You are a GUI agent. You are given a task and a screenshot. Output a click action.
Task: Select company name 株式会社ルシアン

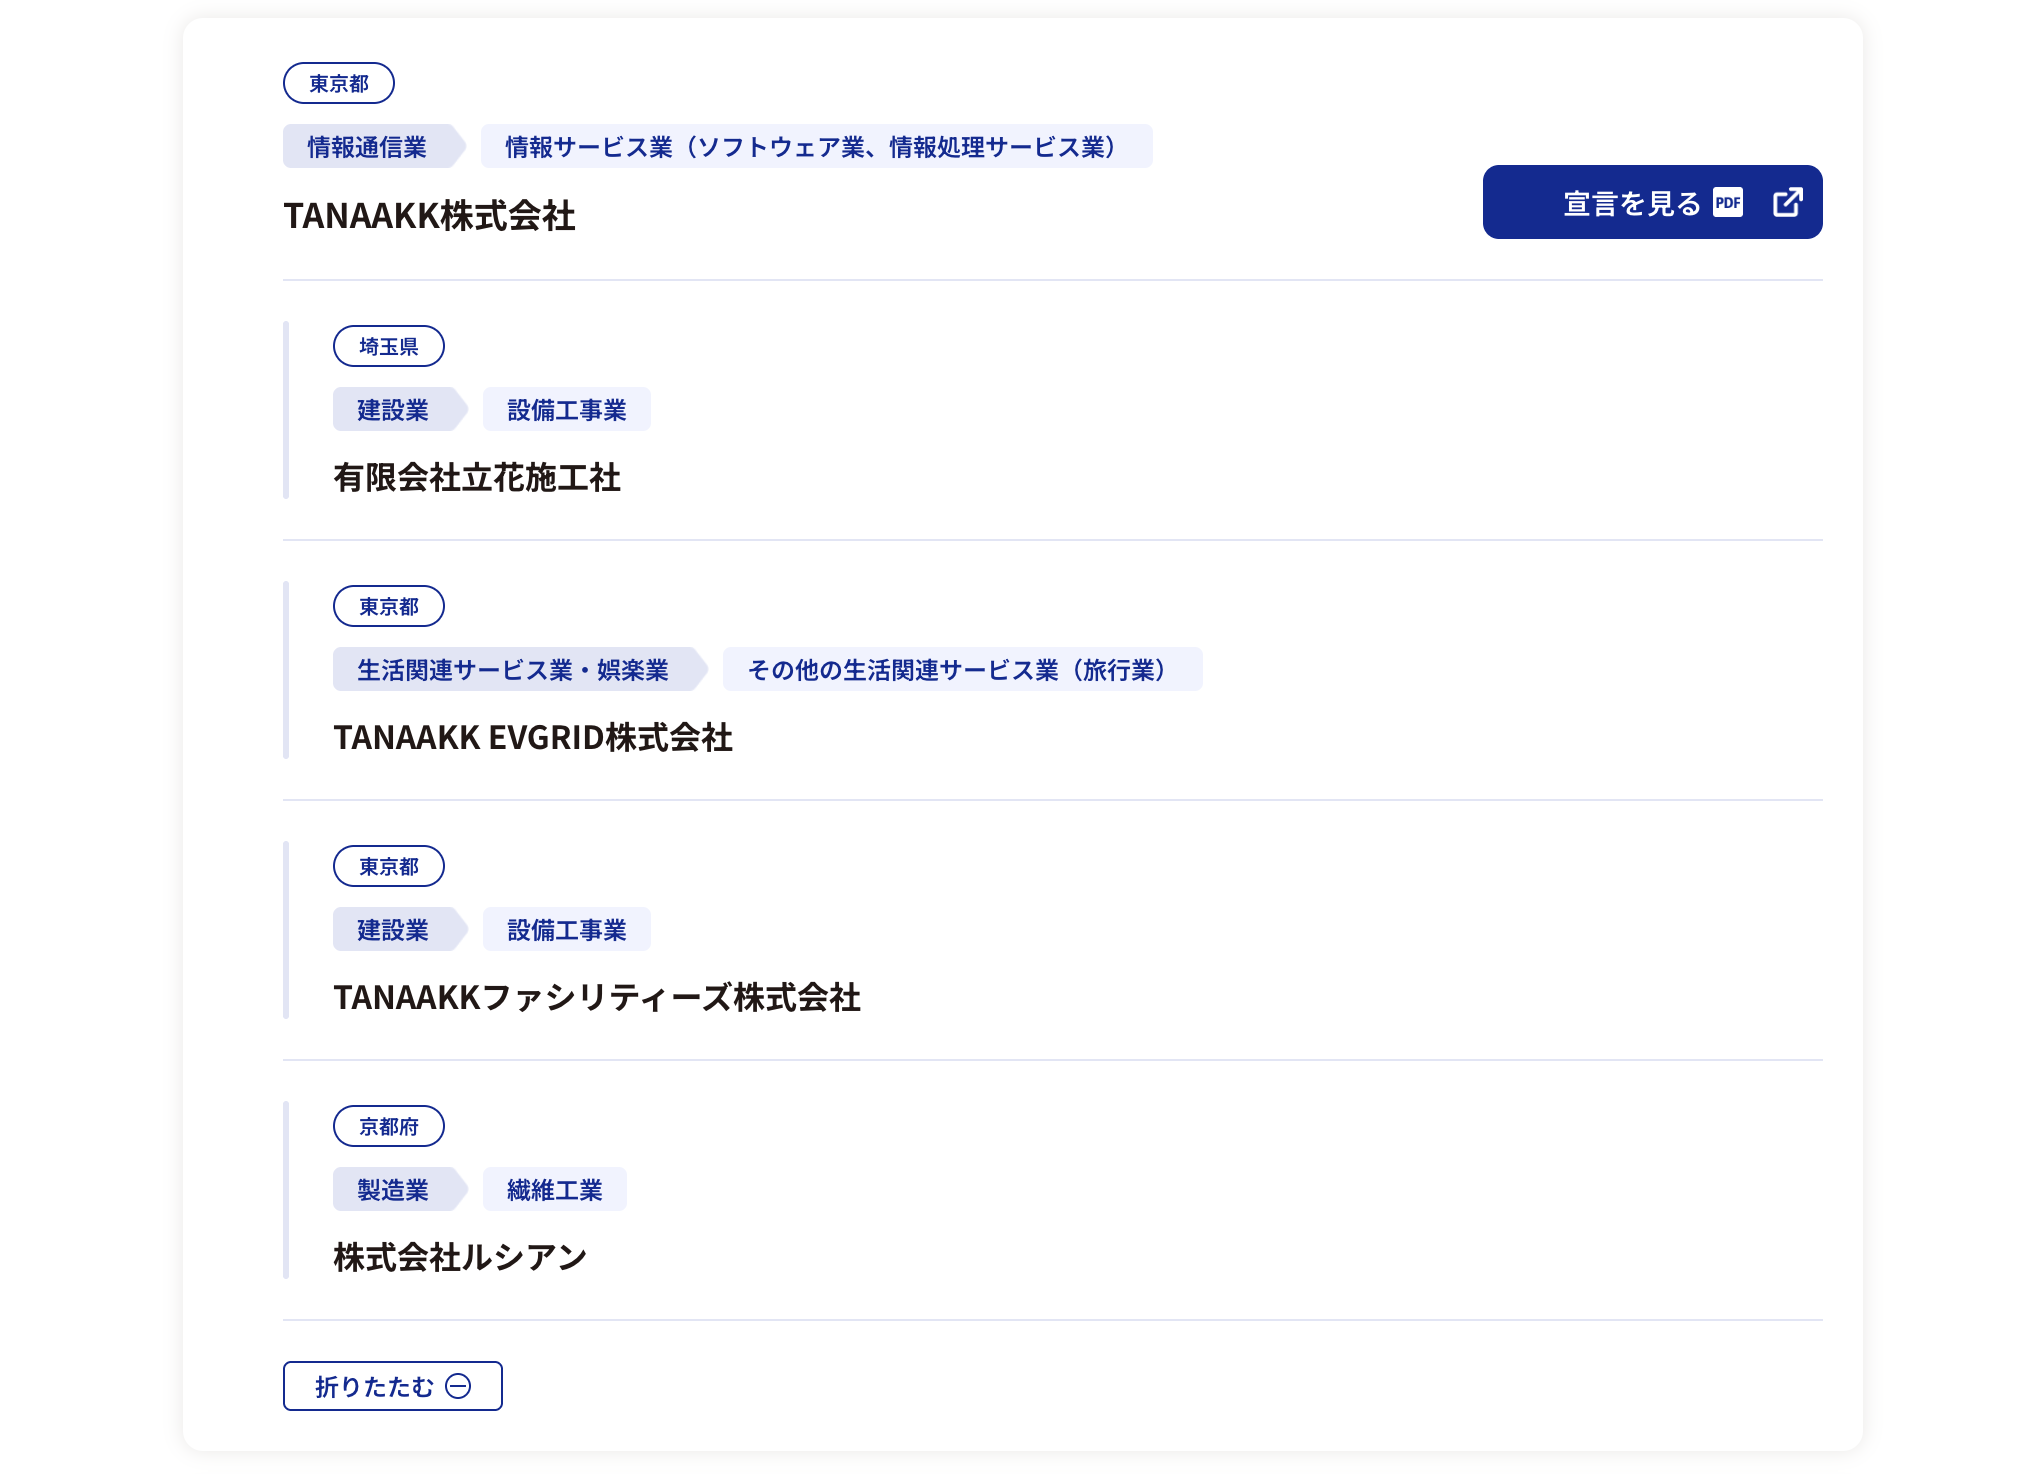coord(460,1258)
